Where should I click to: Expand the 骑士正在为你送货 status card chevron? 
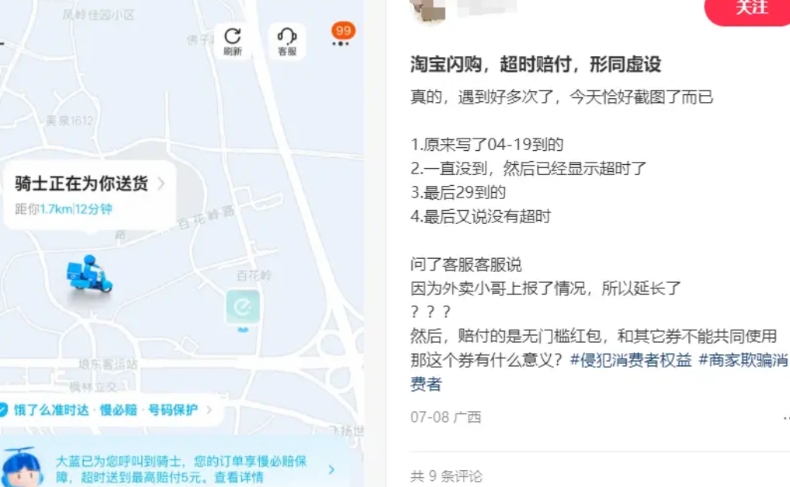(x=161, y=183)
